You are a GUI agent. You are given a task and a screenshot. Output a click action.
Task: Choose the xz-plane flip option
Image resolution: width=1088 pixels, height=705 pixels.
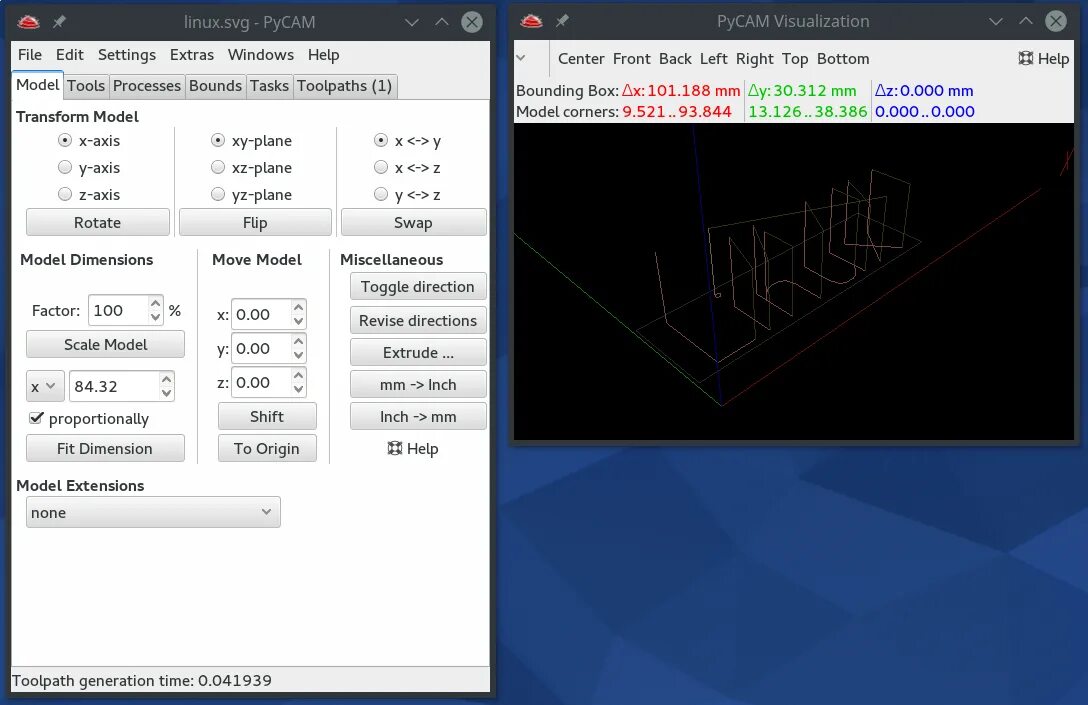[218, 167]
